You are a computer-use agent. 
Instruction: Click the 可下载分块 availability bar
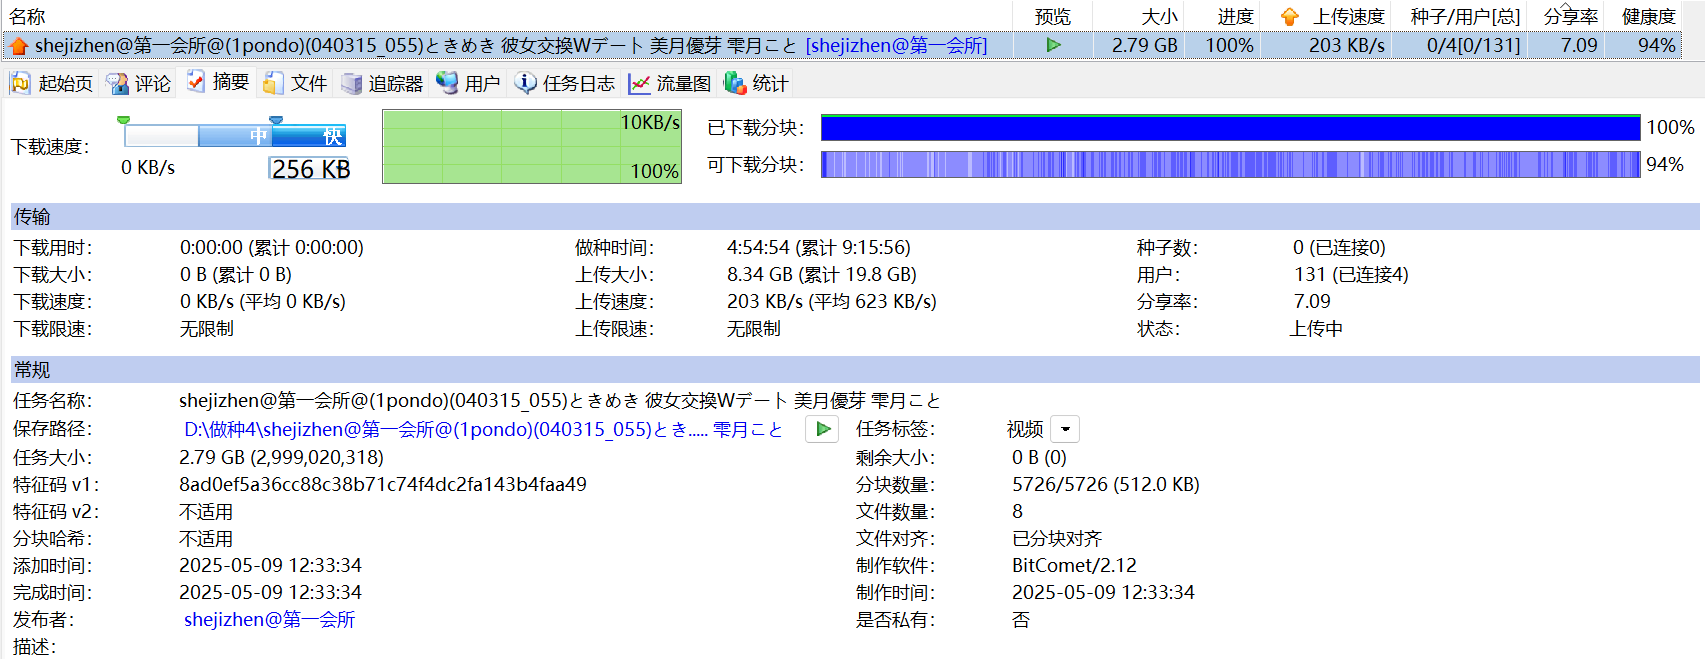pos(1230,164)
